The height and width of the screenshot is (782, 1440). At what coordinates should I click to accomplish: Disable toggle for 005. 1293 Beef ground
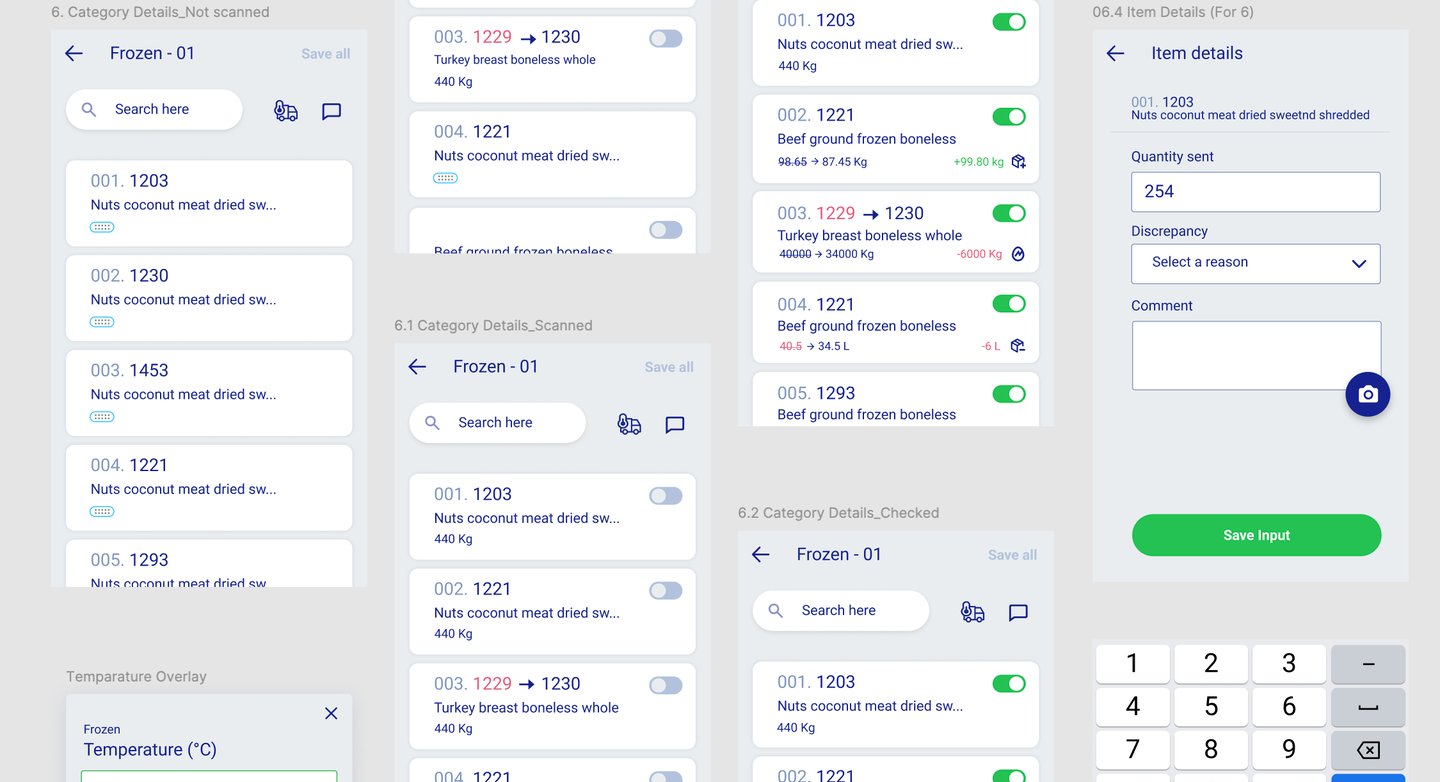tap(1008, 394)
